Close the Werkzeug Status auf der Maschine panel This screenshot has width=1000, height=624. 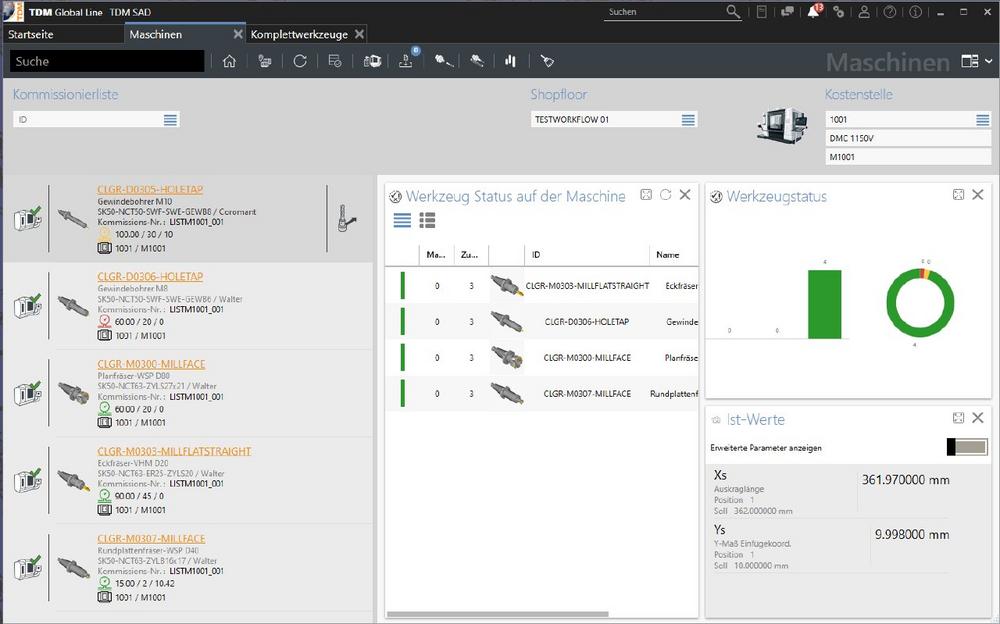(685, 195)
